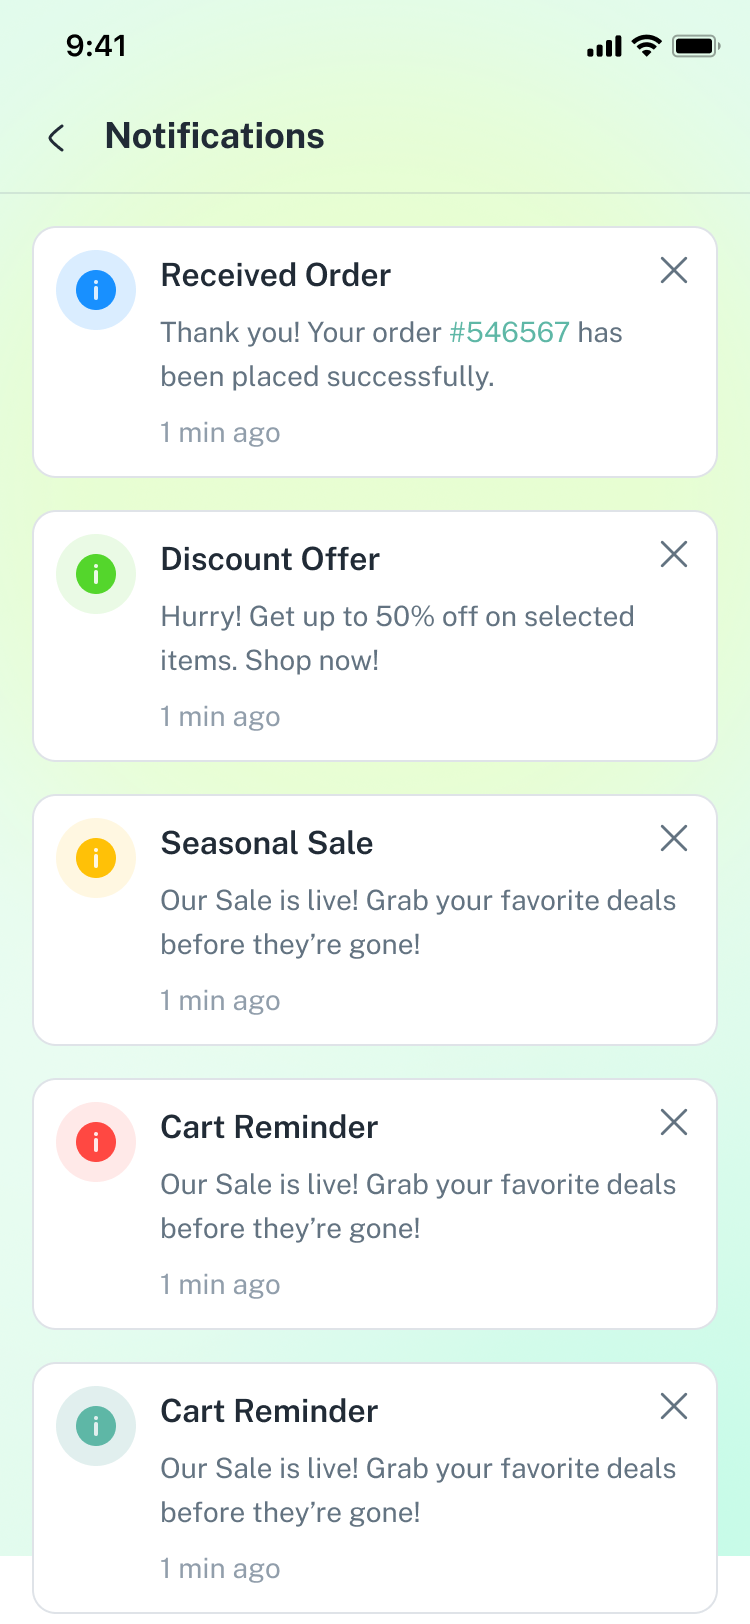Viewport: 750px width, 1624px height.
Task: Tap the red info icon on Cart Reminder
Action: pyautogui.click(x=96, y=1142)
